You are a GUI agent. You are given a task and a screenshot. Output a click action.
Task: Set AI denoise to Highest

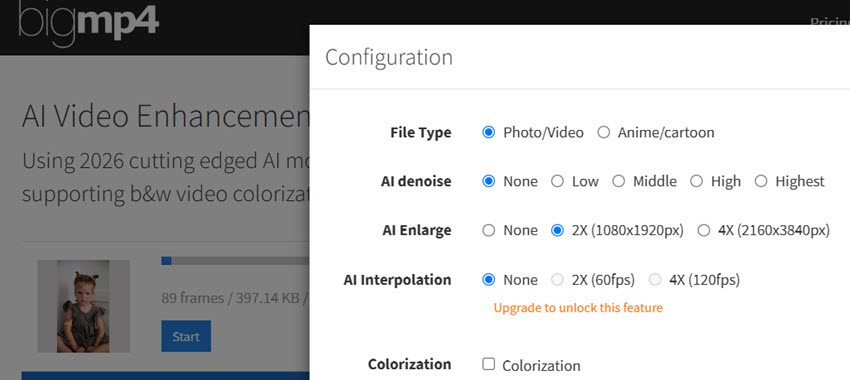(x=761, y=181)
